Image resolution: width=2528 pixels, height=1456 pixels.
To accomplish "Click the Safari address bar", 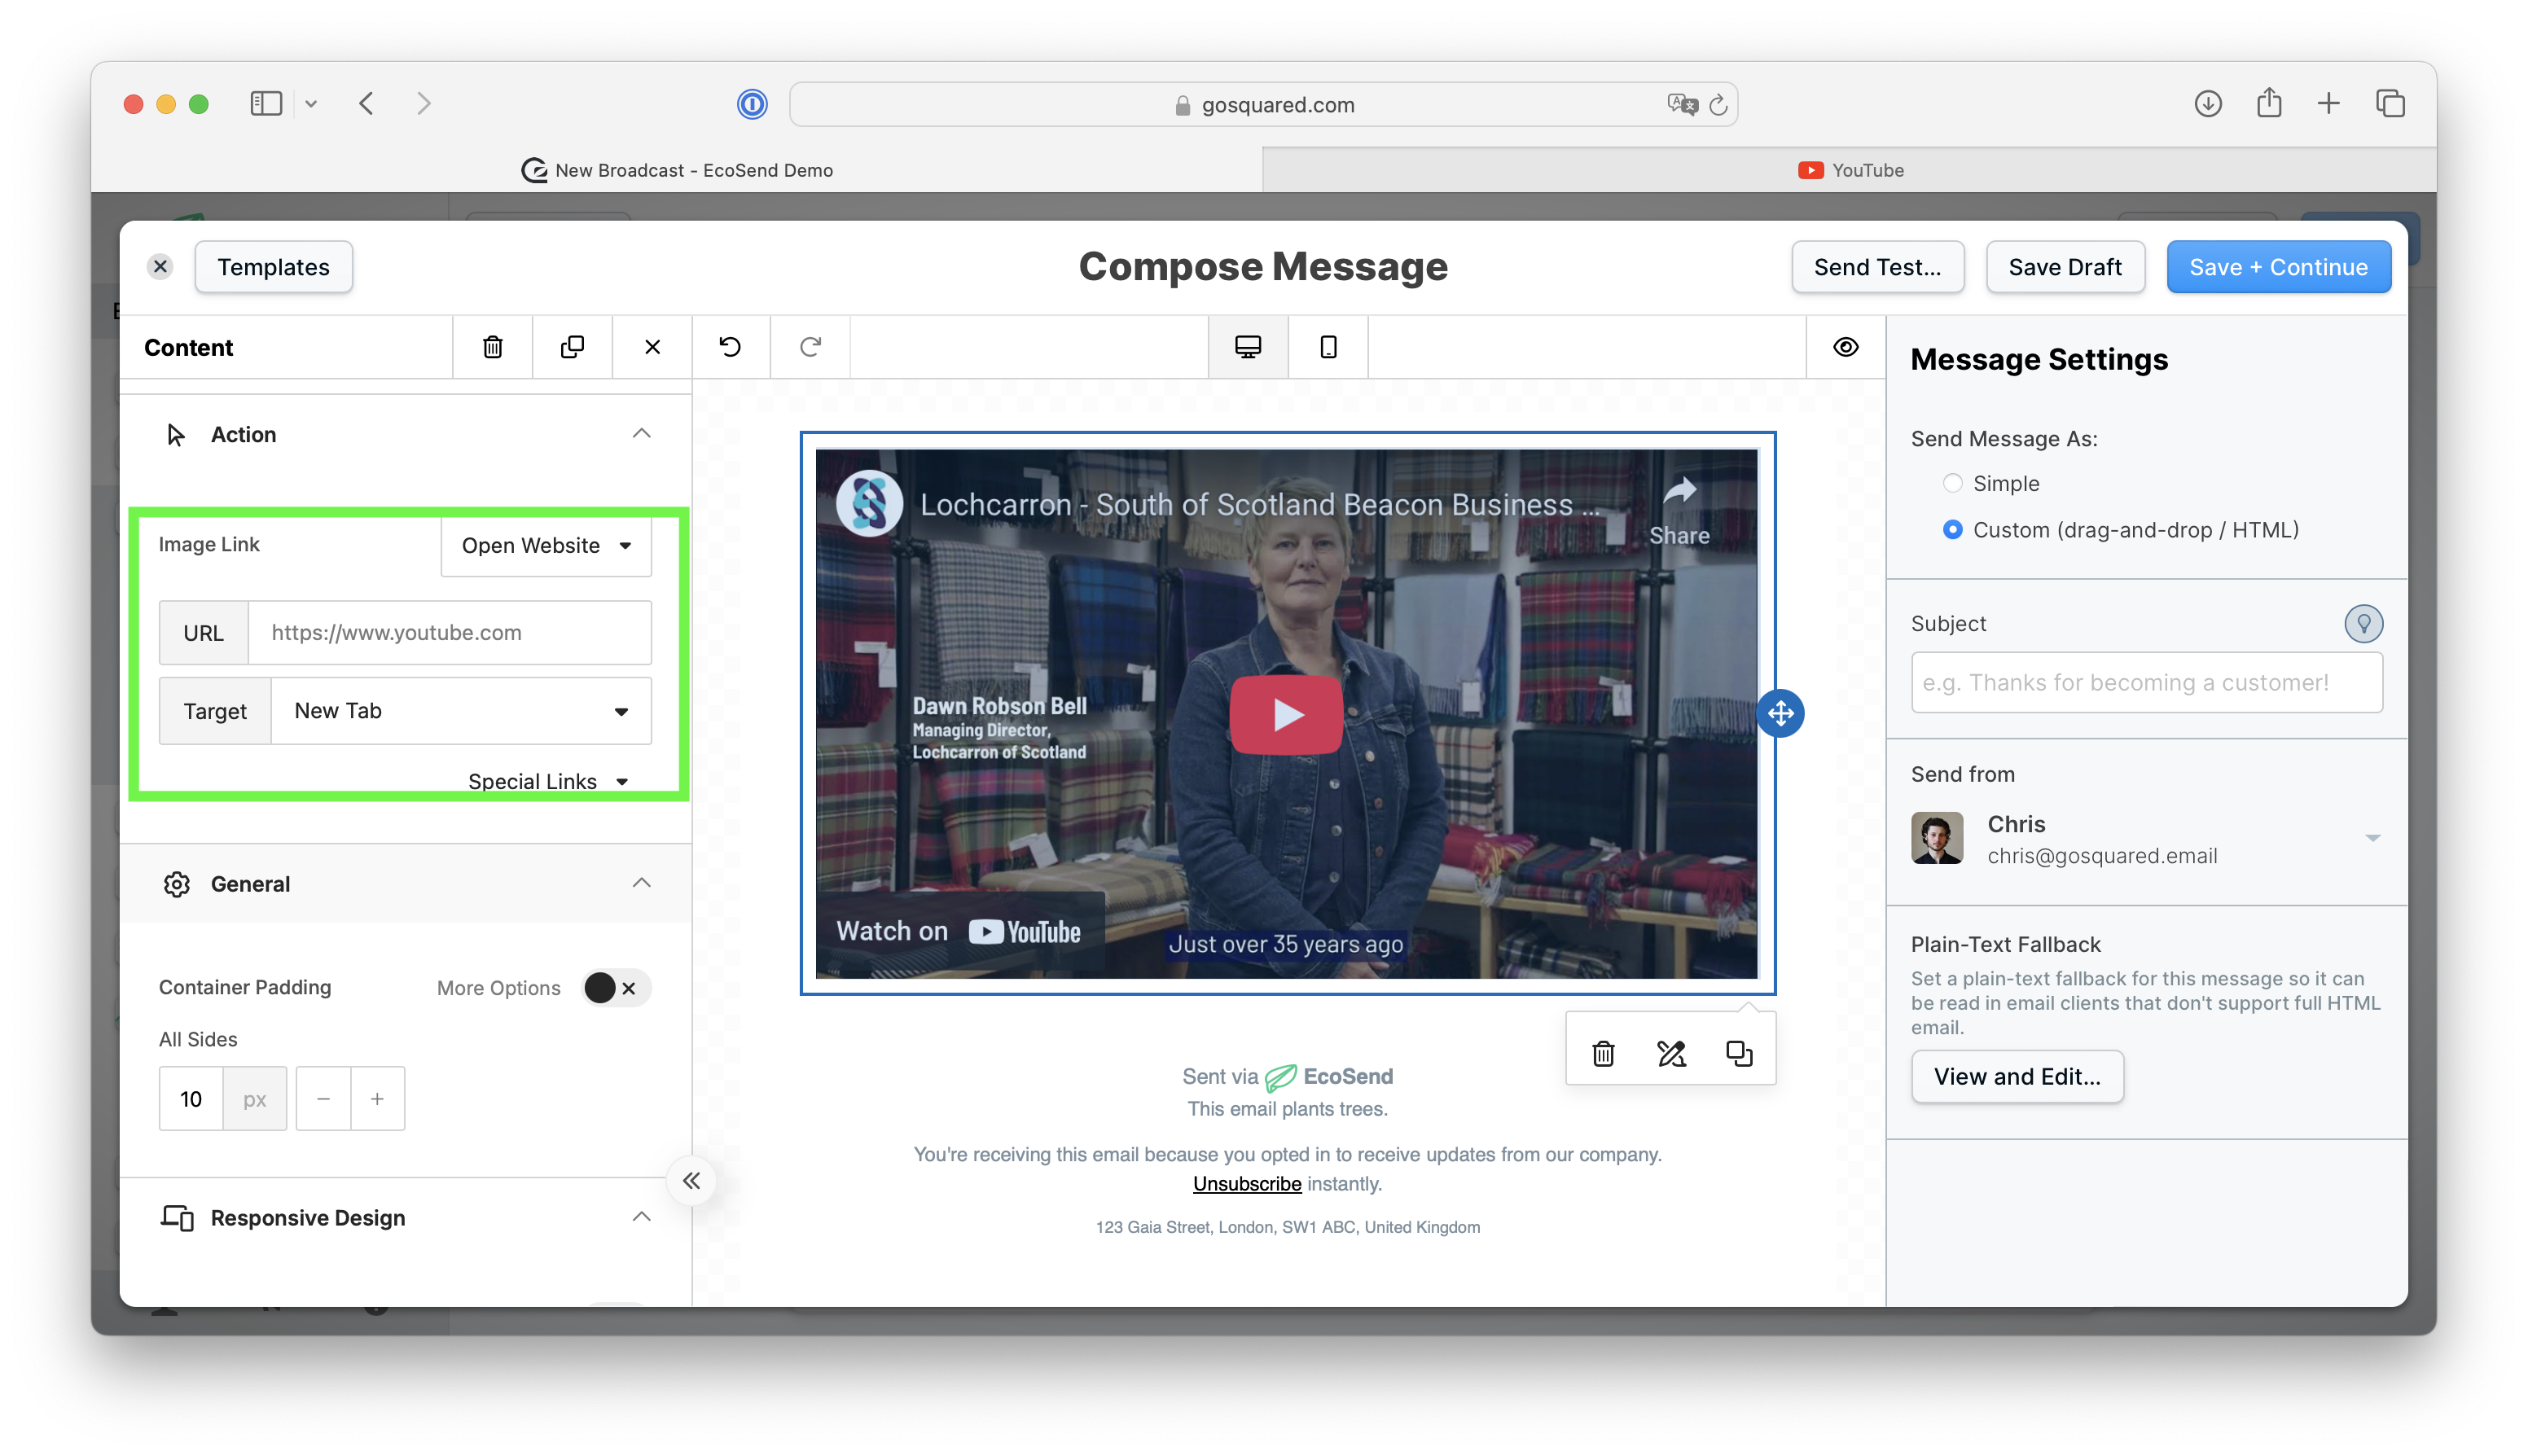I will click(1263, 104).
